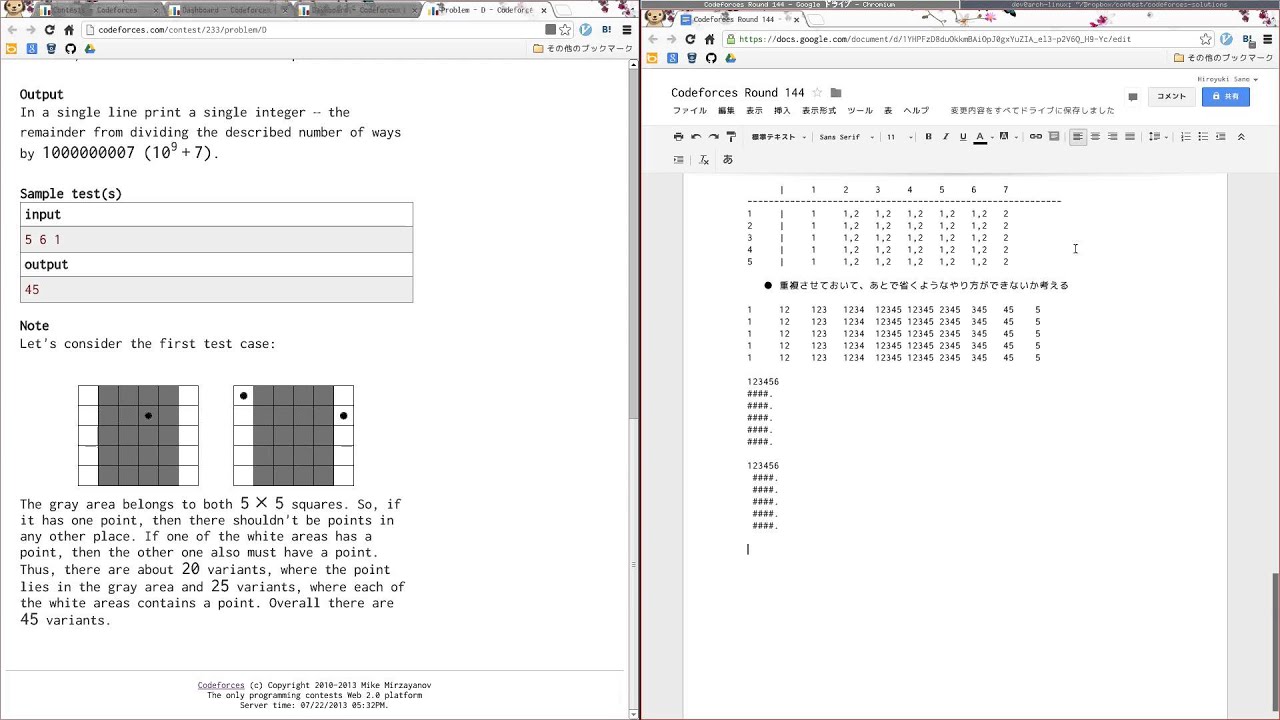The image size is (1280, 720).
Task: Open the input tools あ button
Action: (x=727, y=160)
